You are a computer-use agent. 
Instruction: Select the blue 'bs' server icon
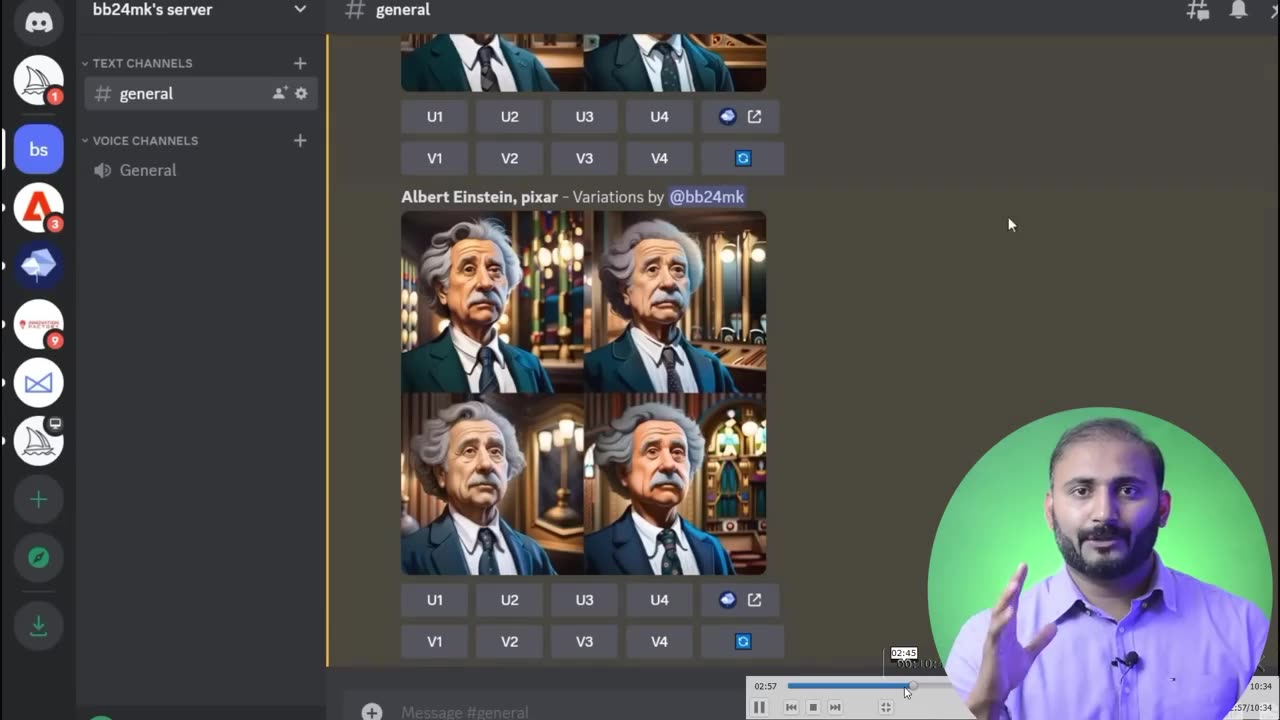coord(38,149)
